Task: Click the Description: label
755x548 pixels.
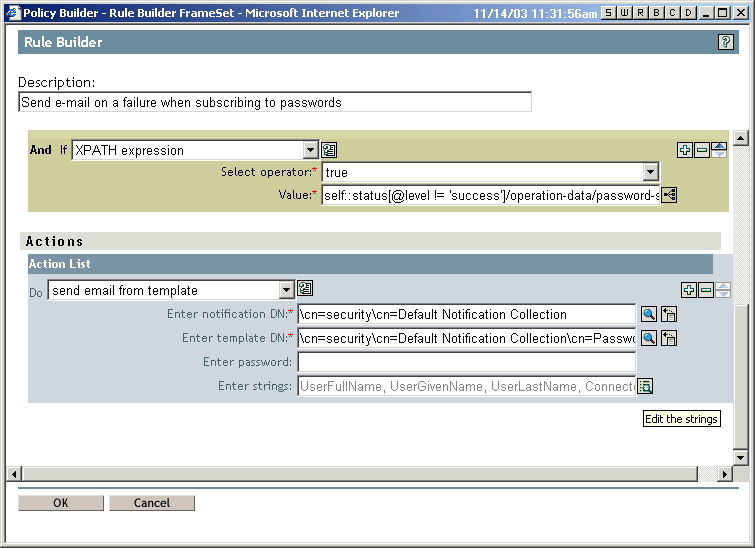Action: 56,82
